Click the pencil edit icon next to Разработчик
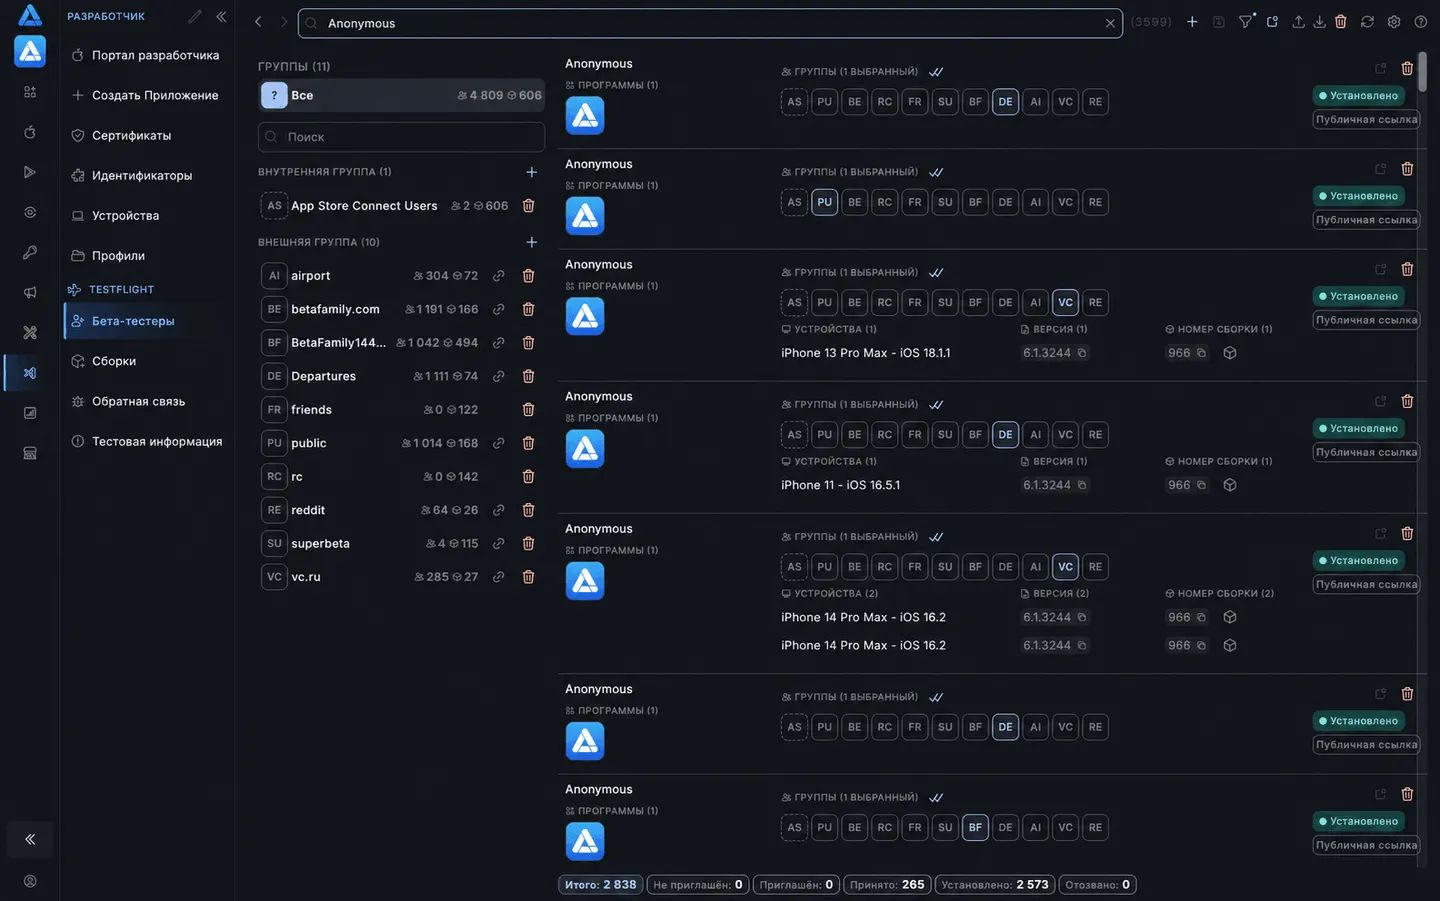The image size is (1440, 901). [x=195, y=16]
